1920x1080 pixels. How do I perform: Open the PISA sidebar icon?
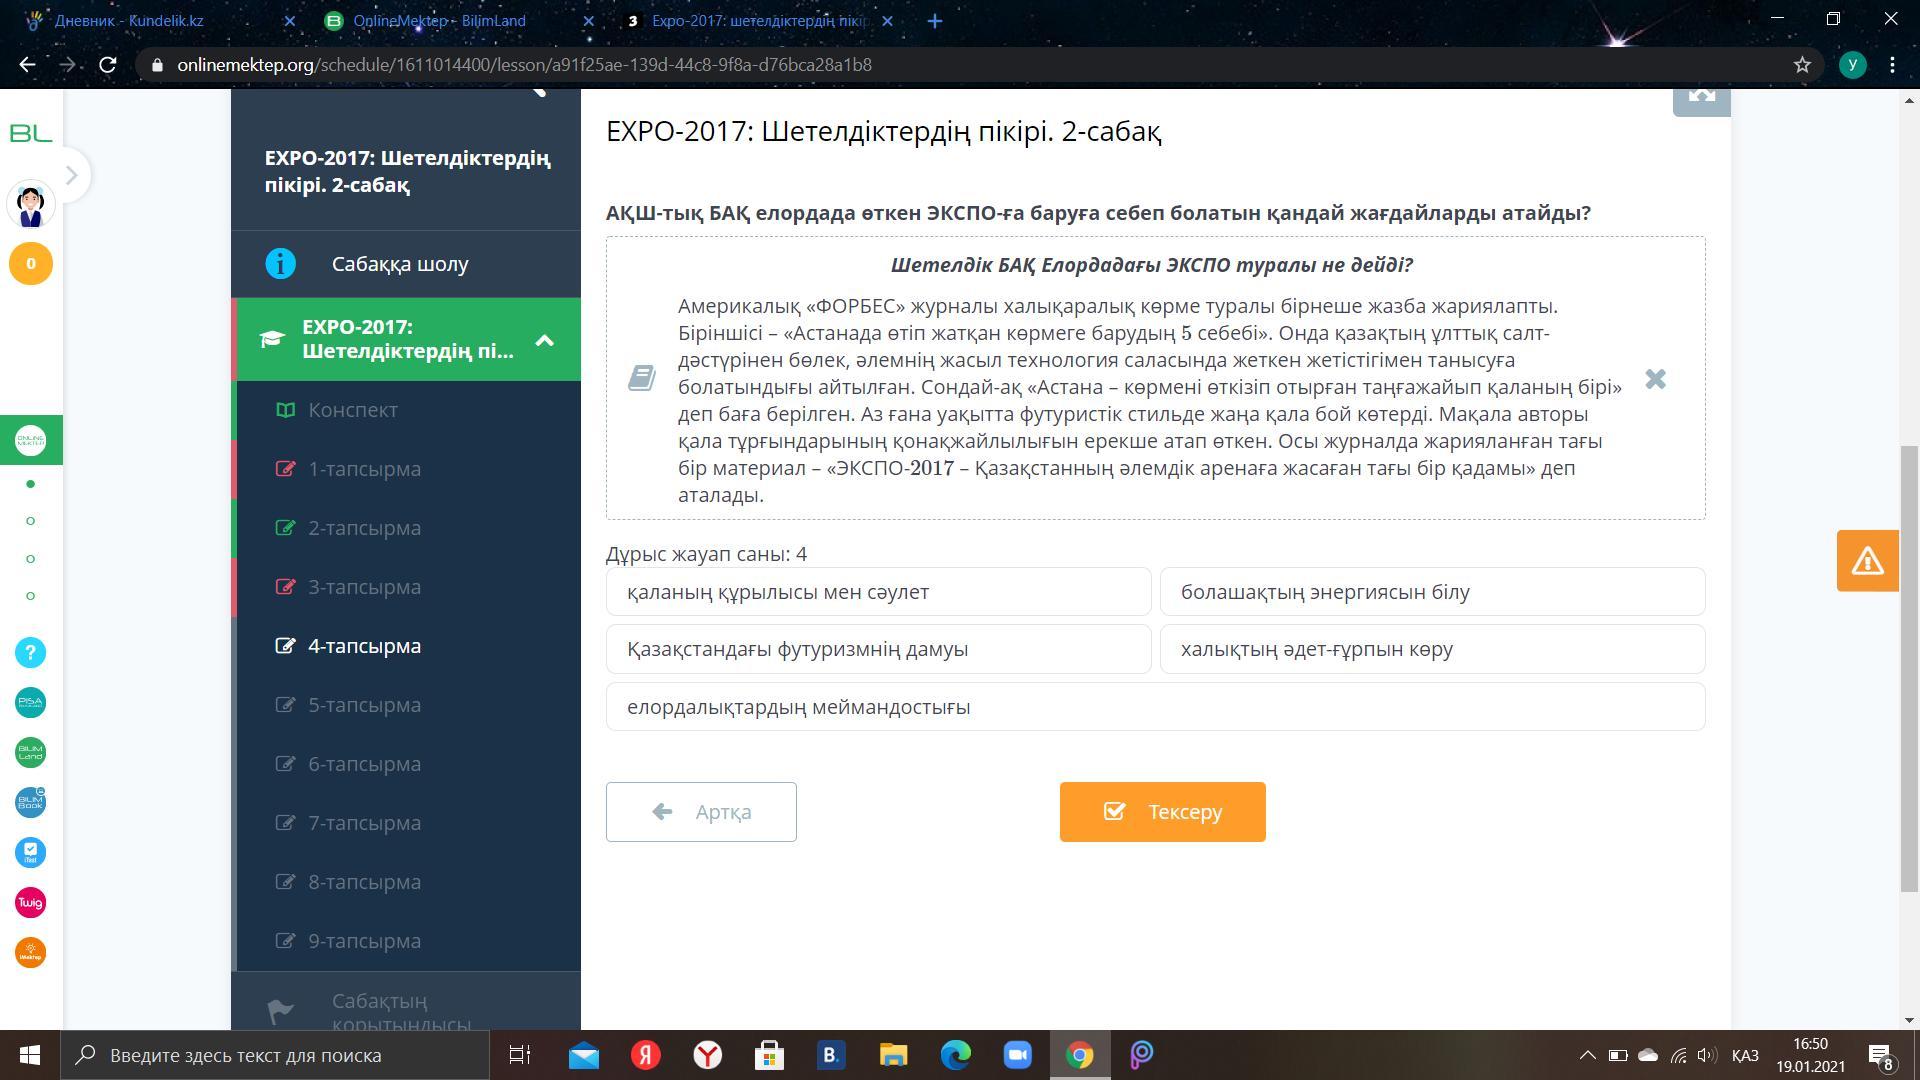click(x=30, y=703)
